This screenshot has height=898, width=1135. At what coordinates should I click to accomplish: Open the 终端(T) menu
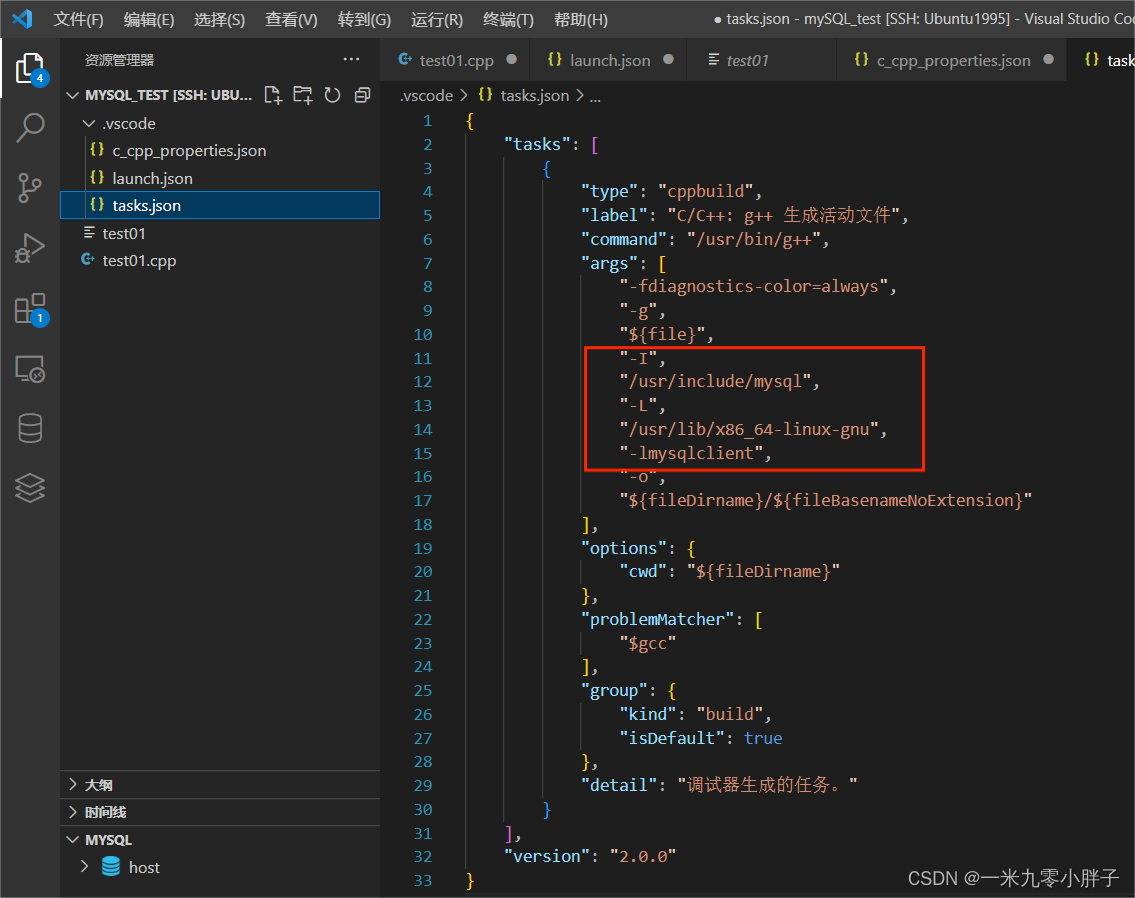508,19
